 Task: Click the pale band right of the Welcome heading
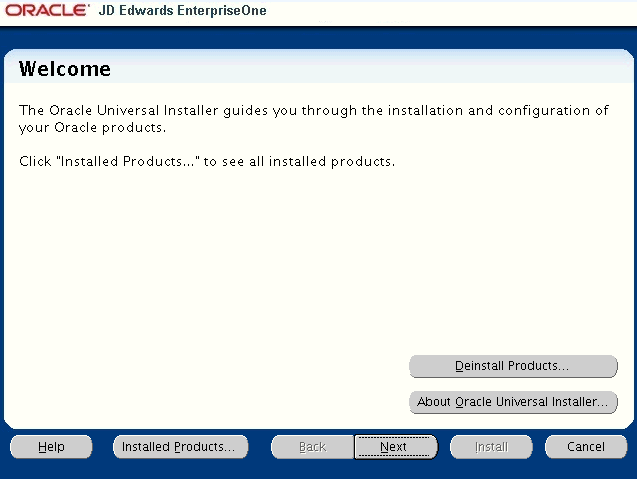pyautogui.click(x=400, y=69)
